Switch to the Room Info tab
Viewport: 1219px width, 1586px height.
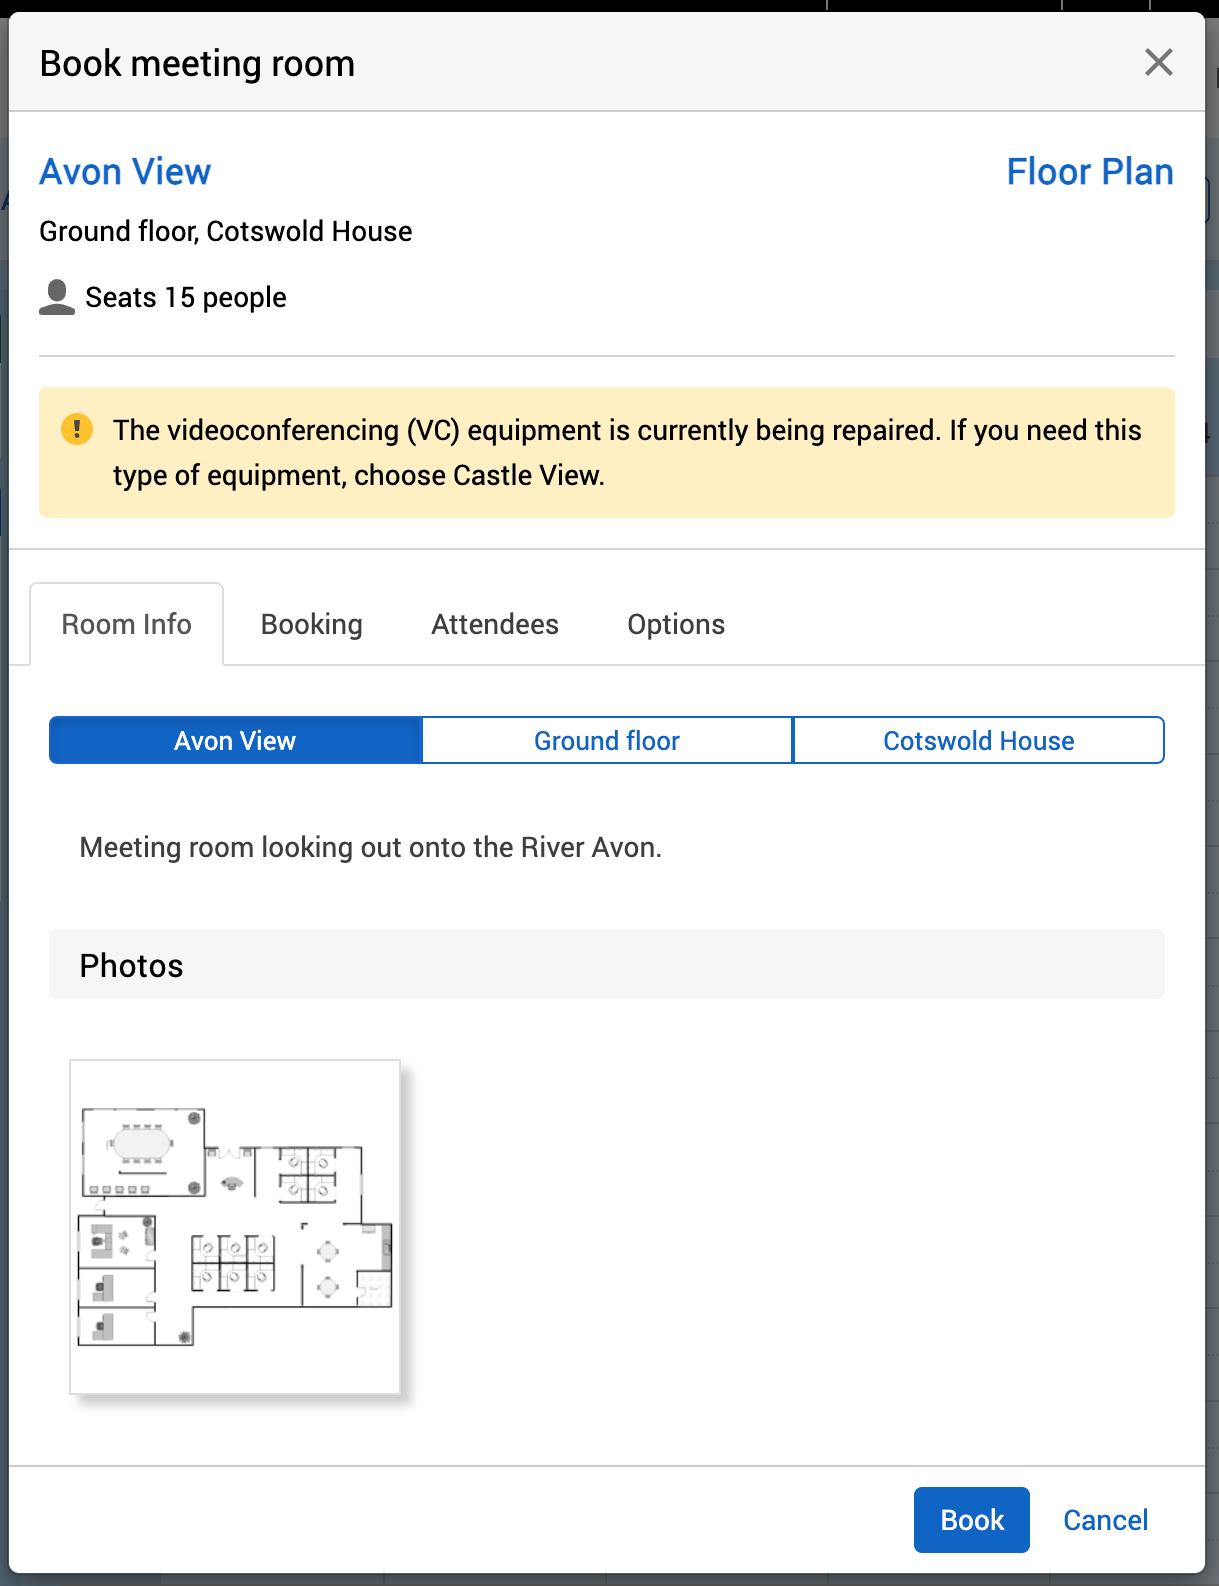[126, 625]
